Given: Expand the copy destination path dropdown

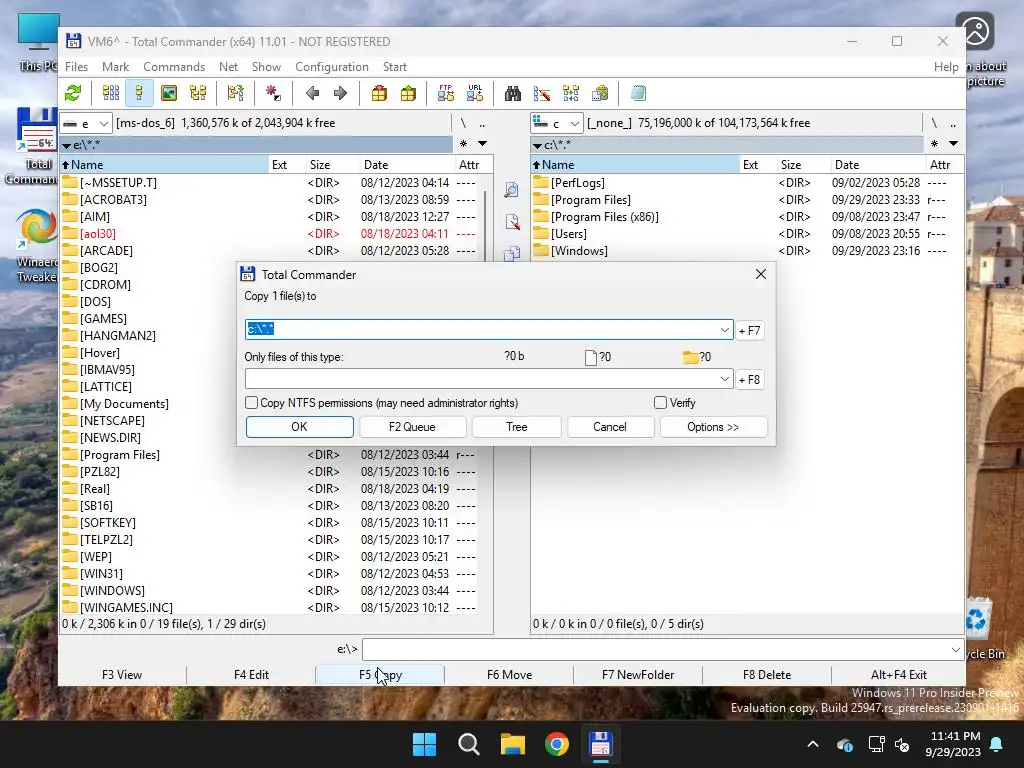Looking at the screenshot, I should [x=724, y=330].
